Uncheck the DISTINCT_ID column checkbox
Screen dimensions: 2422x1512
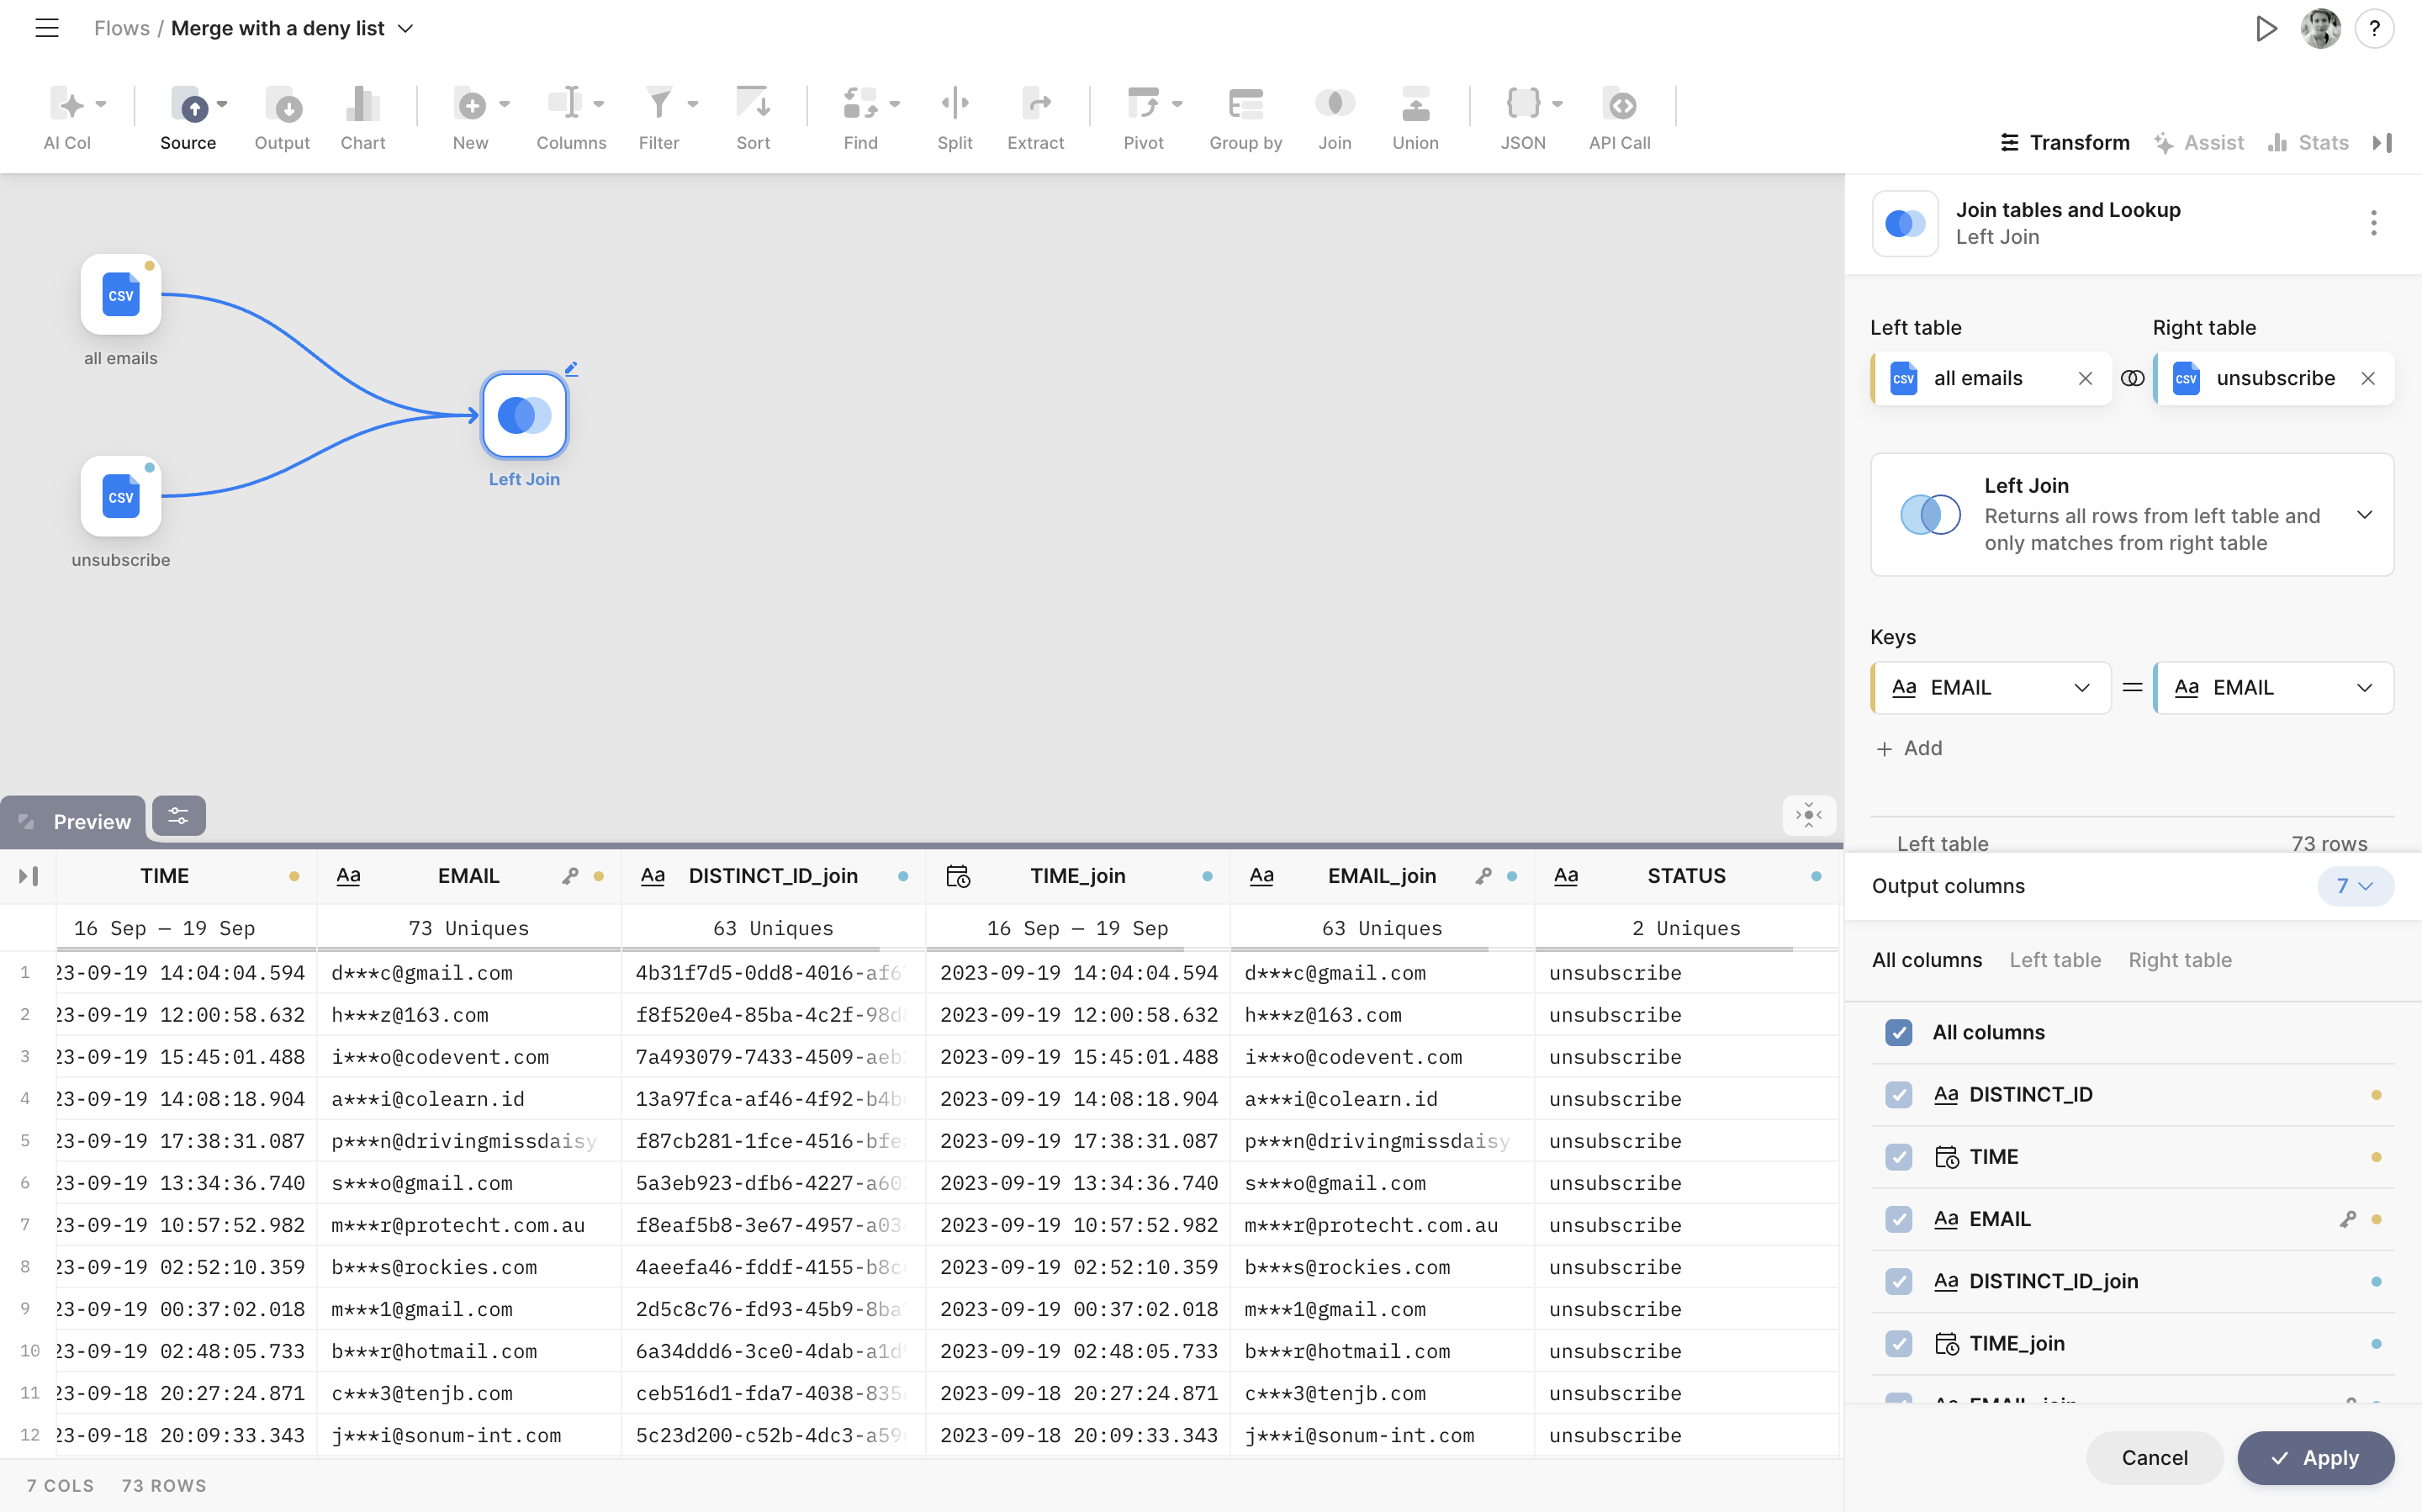(1898, 1095)
